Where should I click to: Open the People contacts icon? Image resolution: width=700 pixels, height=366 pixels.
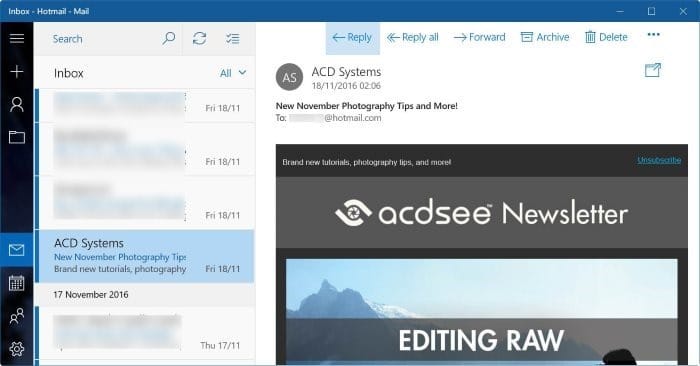coord(17,316)
